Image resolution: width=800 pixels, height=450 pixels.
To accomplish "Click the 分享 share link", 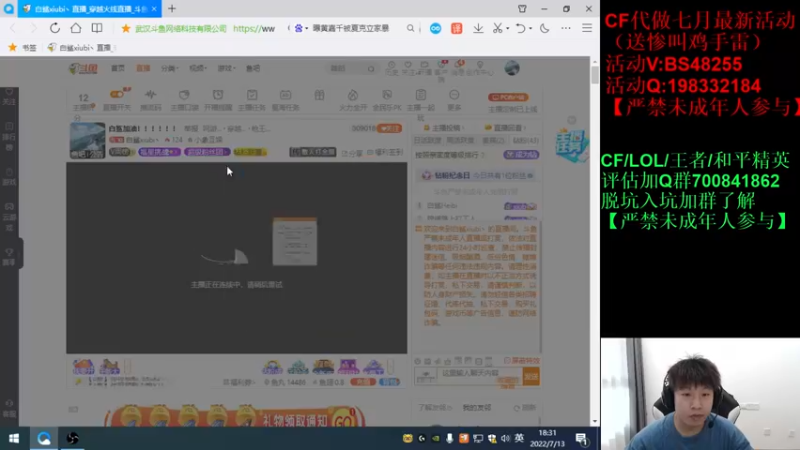I will click(x=352, y=153).
